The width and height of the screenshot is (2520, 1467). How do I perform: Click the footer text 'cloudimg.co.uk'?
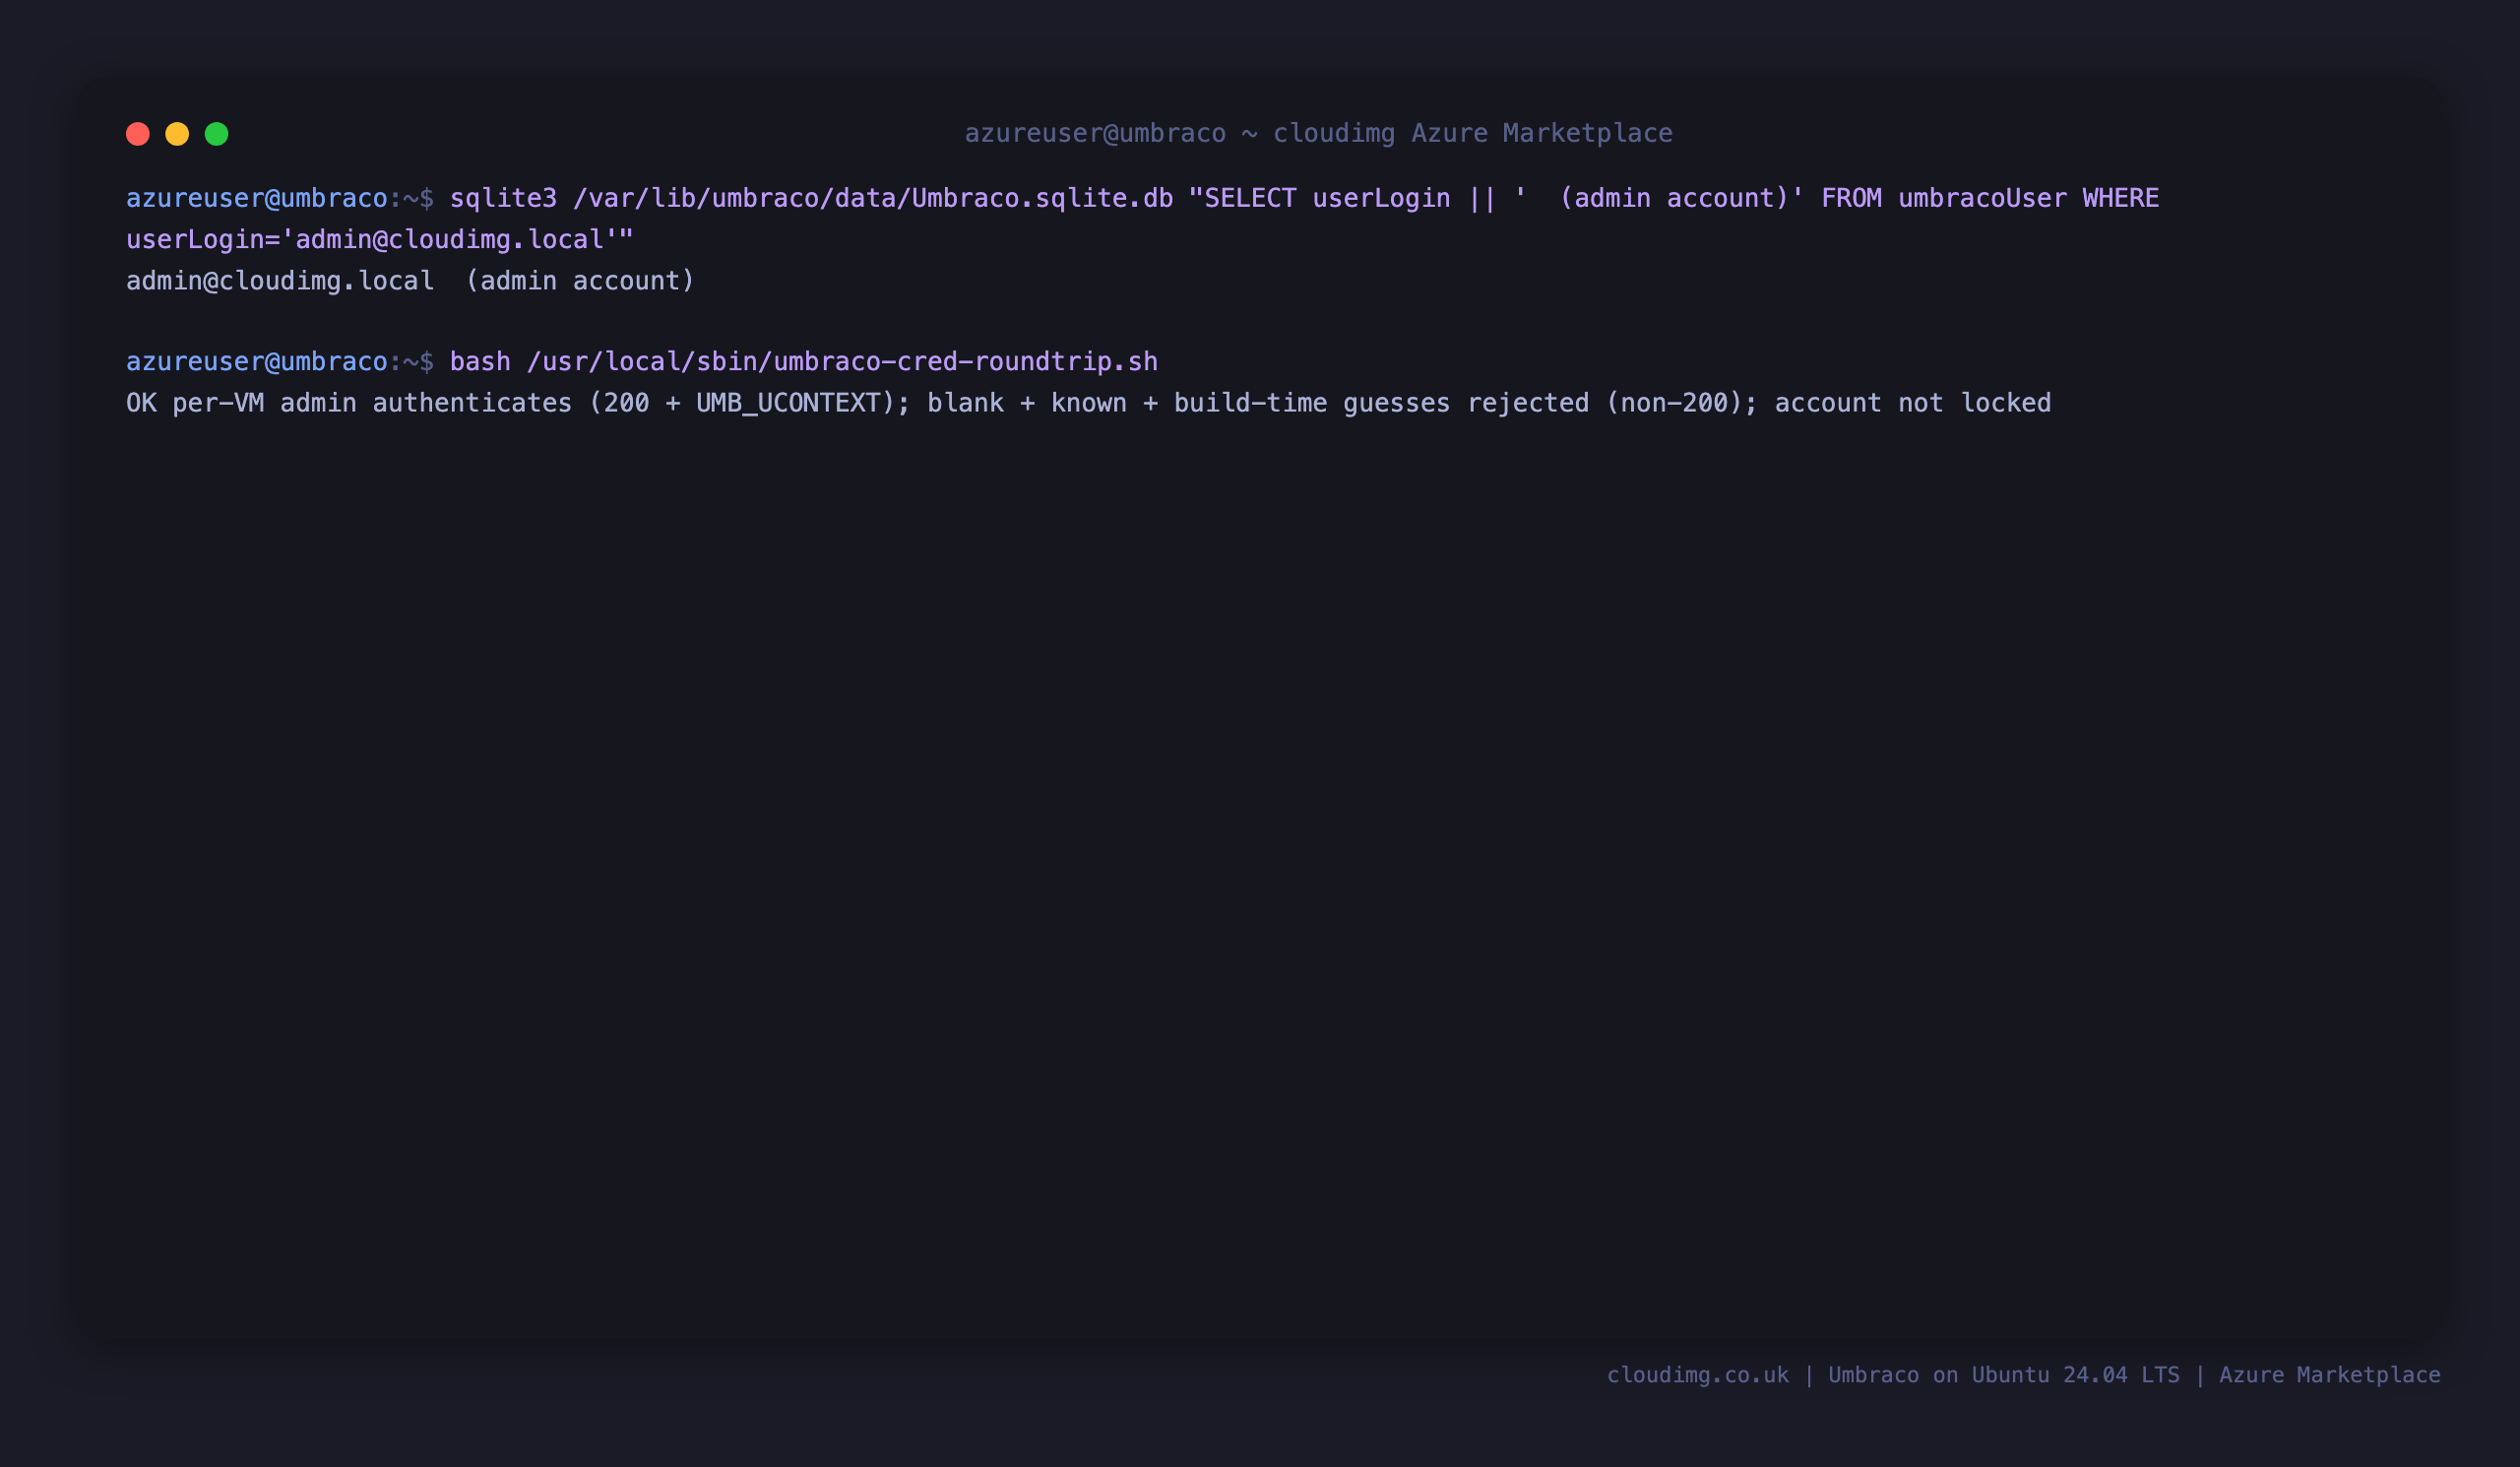[1698, 1375]
